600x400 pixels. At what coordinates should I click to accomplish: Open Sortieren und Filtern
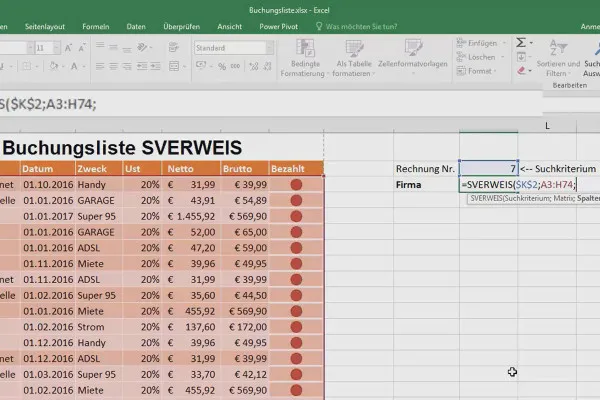[558, 58]
